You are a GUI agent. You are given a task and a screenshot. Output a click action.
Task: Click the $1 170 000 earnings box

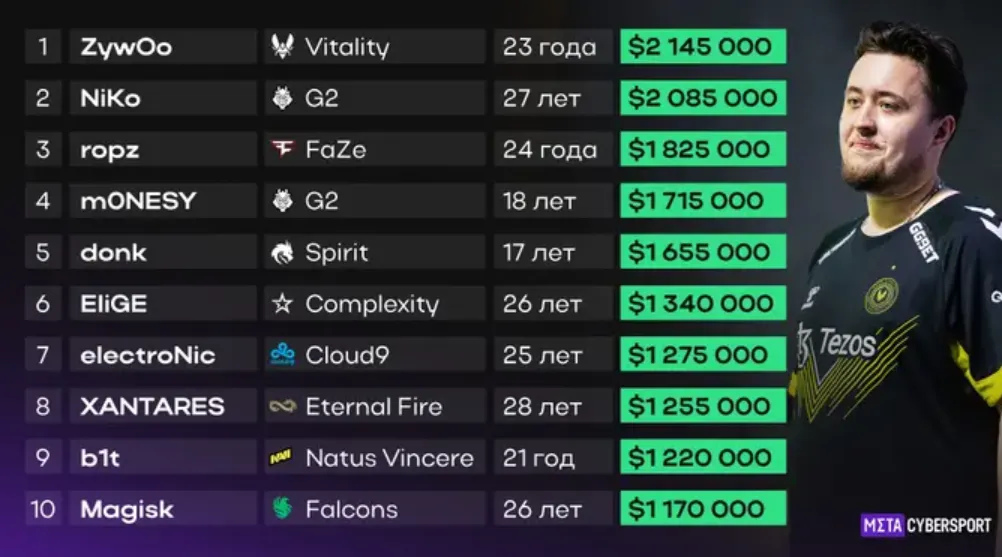(703, 508)
